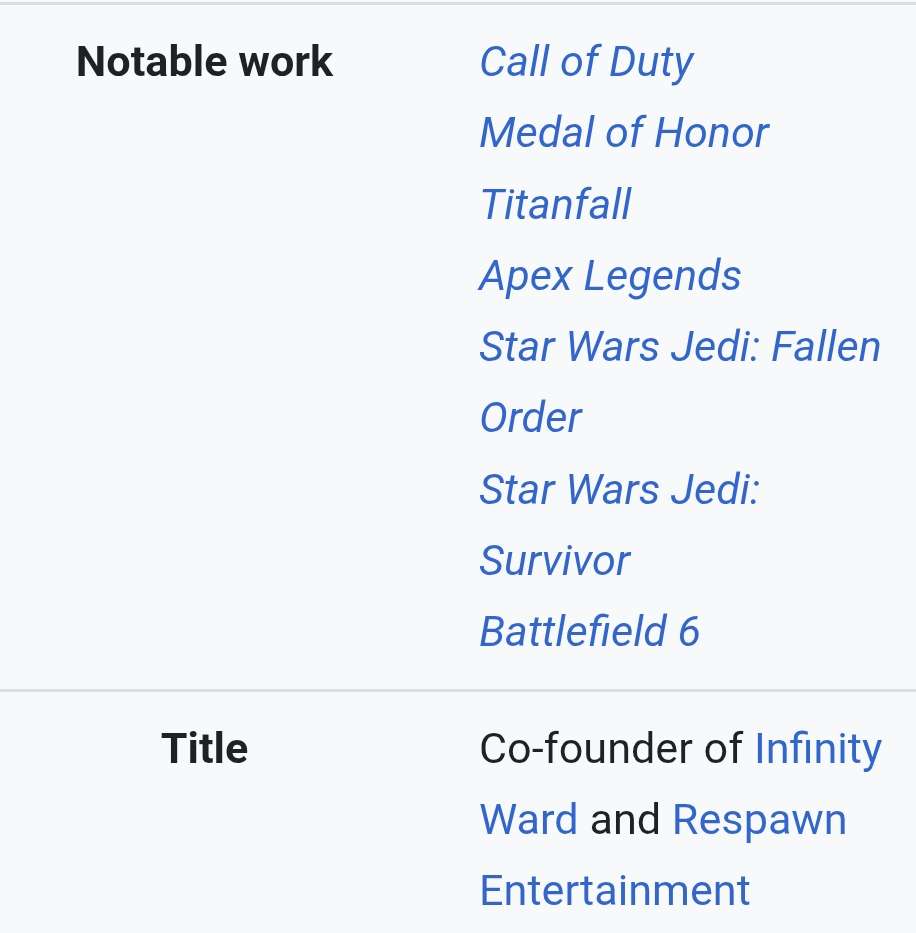Viewport: 916px width, 933px height.
Task: Click the word Order in Fallen Order link
Action: click(x=530, y=418)
